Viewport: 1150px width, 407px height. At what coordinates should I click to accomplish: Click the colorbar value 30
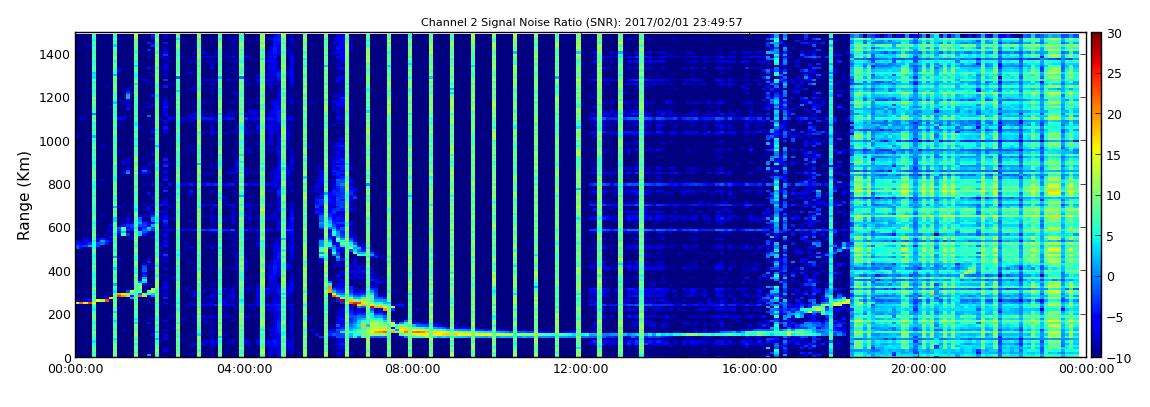tap(1114, 33)
